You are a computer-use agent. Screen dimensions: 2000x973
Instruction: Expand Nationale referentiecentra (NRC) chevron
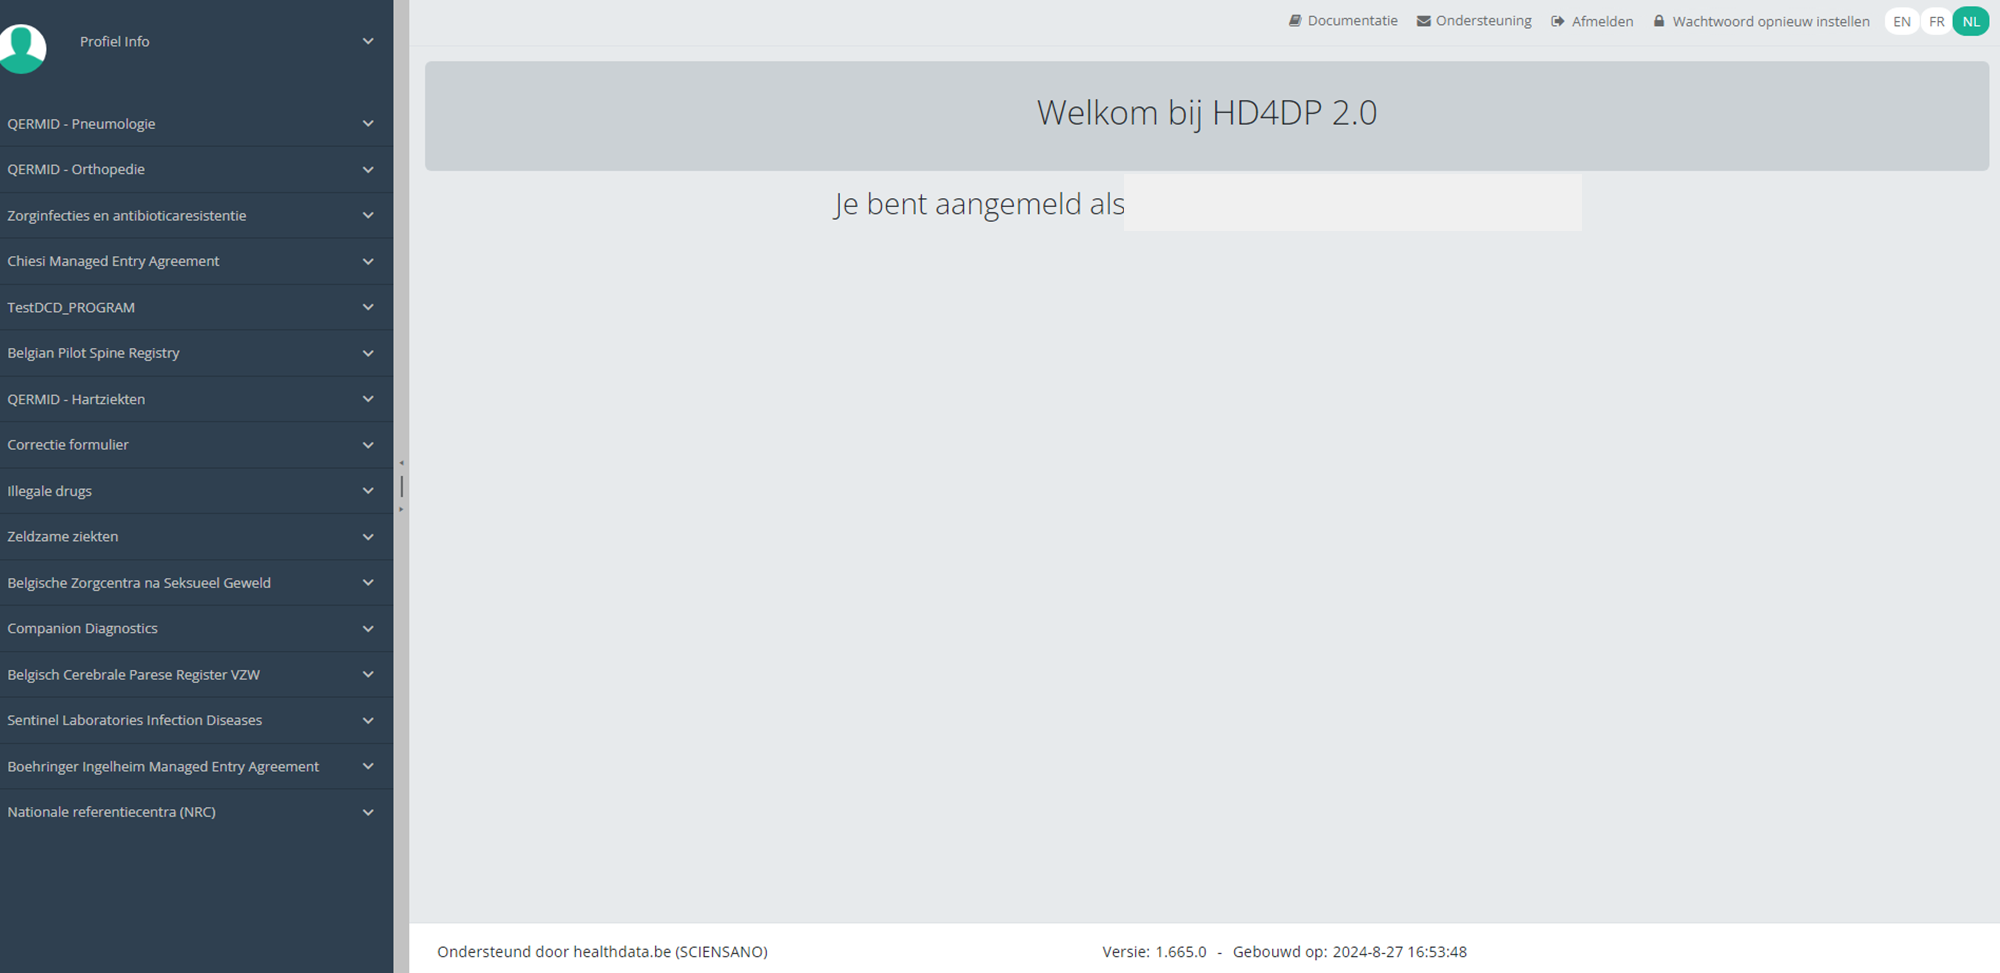[368, 812]
